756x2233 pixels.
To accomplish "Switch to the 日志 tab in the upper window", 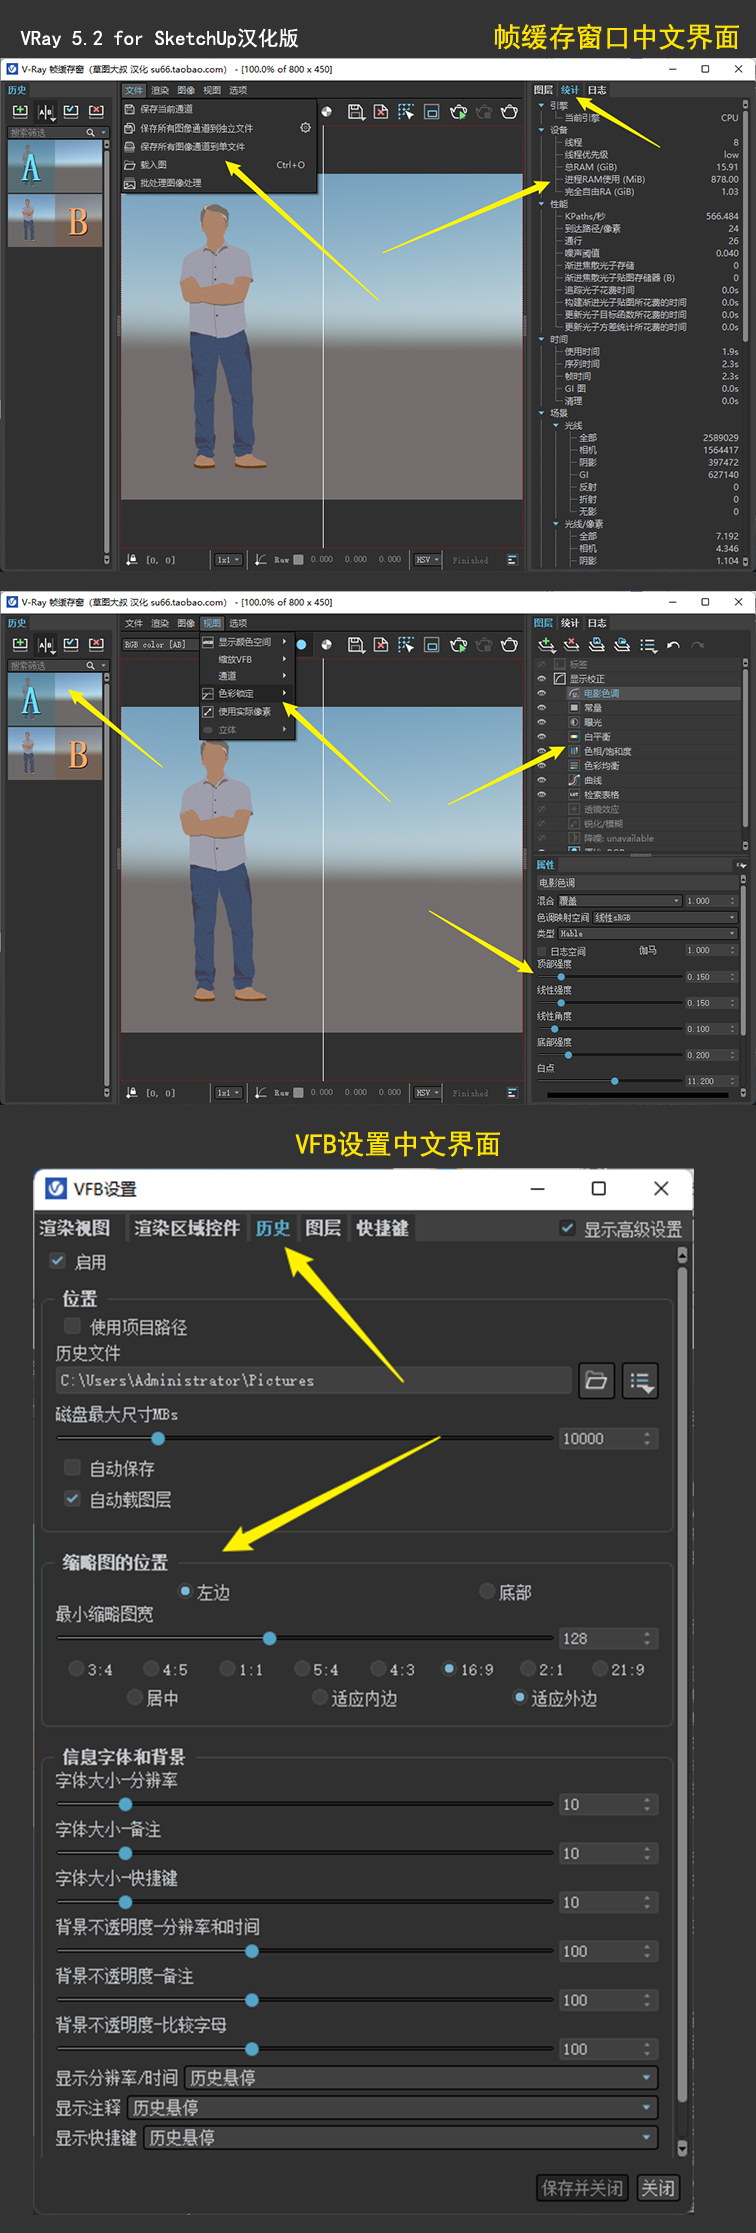I will point(597,90).
